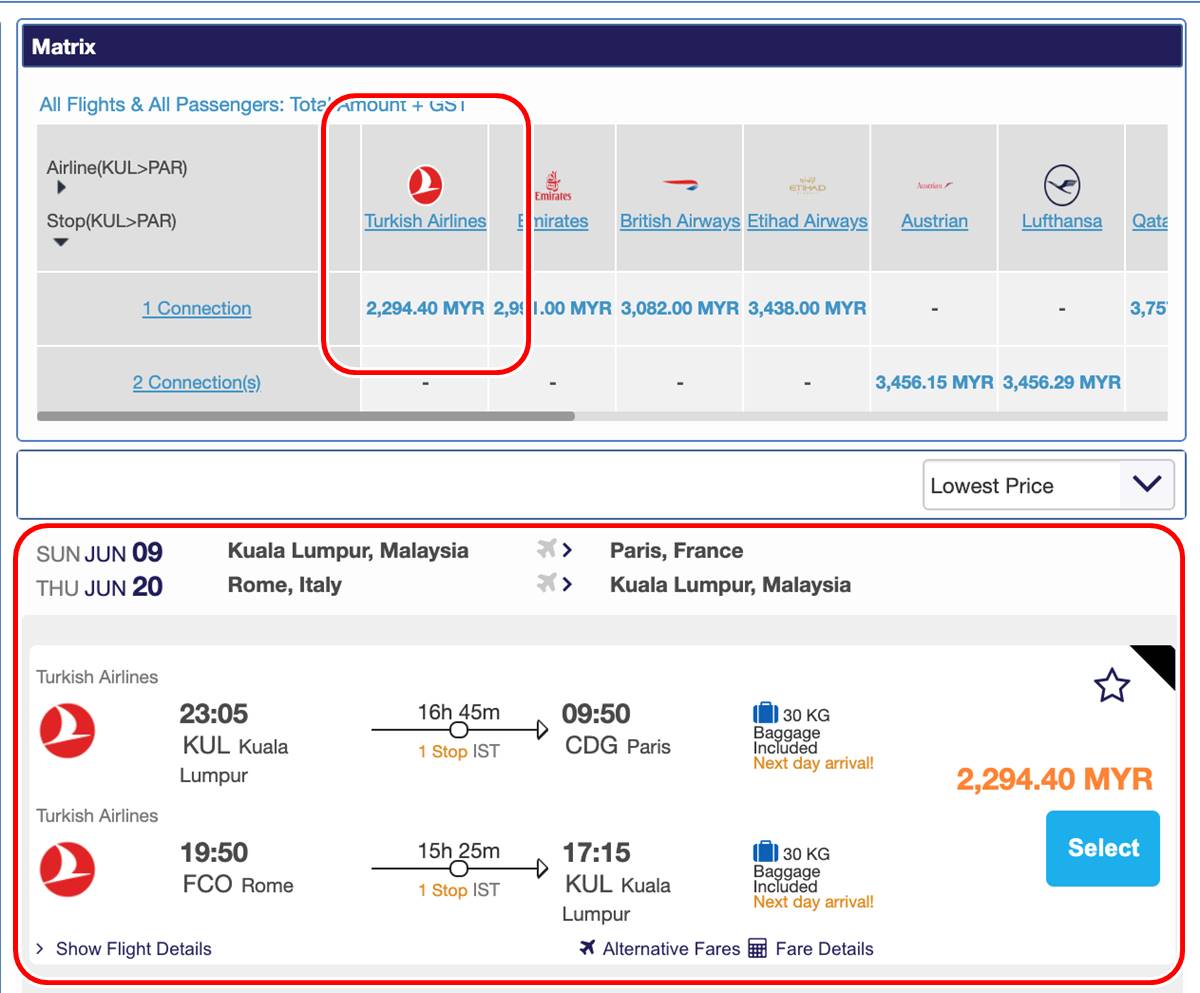Image resolution: width=1200 pixels, height=993 pixels.
Task: Click the 3,456.15 MYR Austrian fare
Action: pyautogui.click(x=934, y=382)
